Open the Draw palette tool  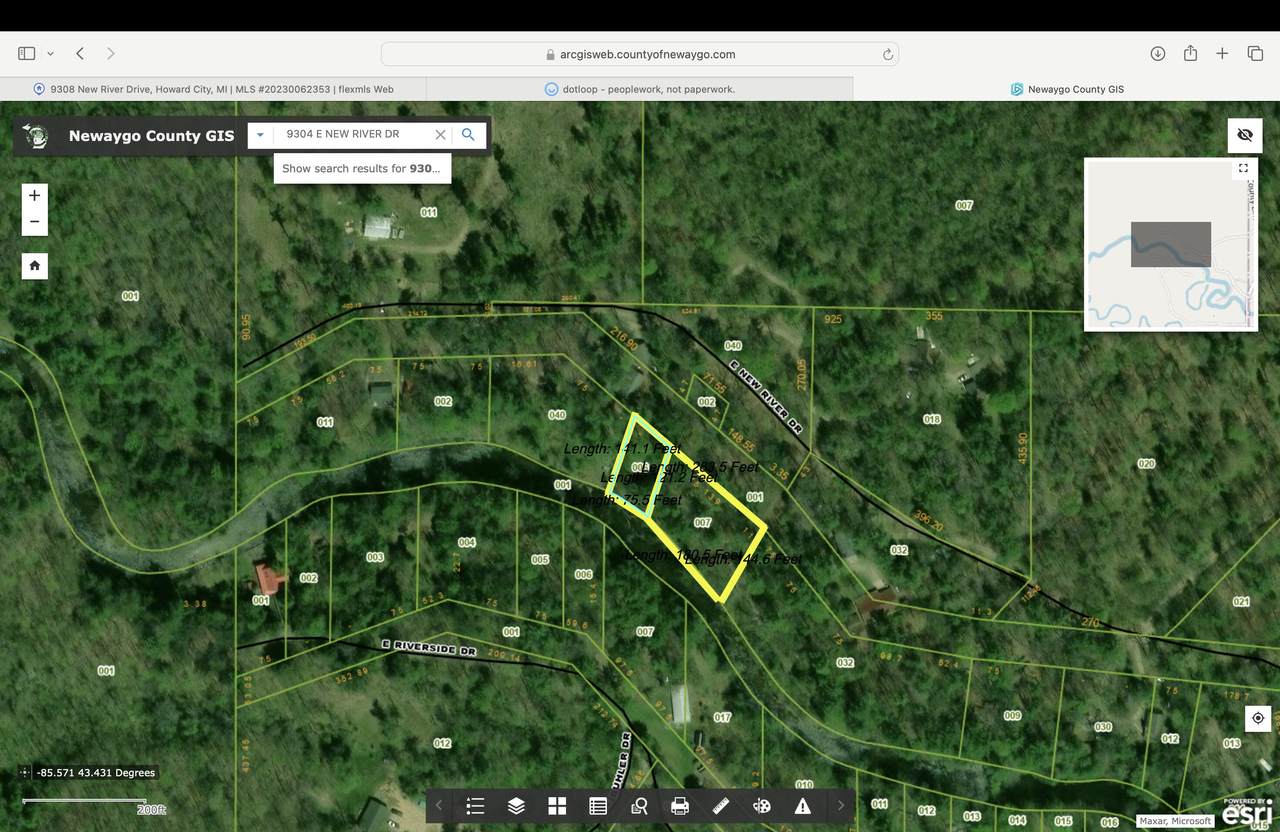(x=762, y=806)
